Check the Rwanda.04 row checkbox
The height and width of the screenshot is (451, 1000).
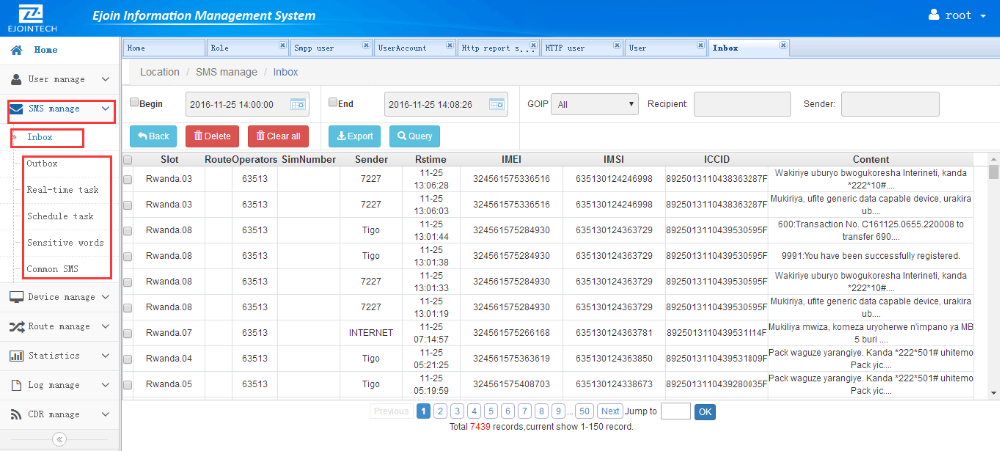[128, 359]
